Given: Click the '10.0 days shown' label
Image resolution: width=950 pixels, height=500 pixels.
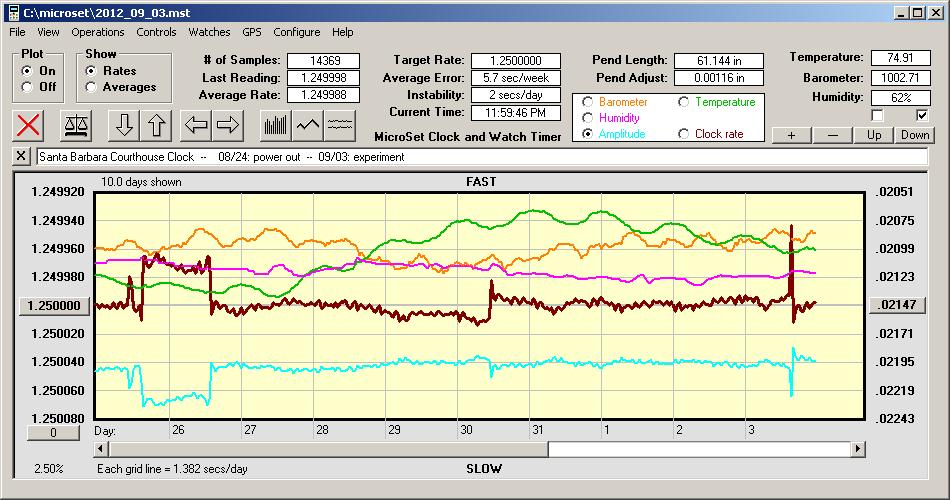Looking at the screenshot, I should [x=141, y=182].
